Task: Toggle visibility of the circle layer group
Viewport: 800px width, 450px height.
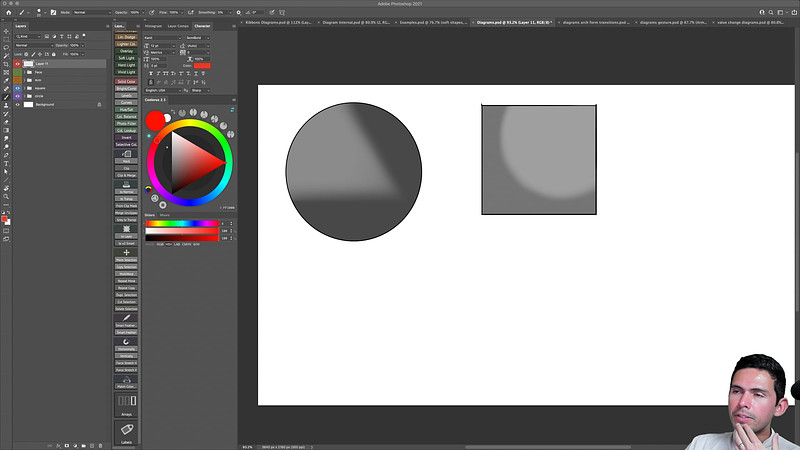Action: 17,96
